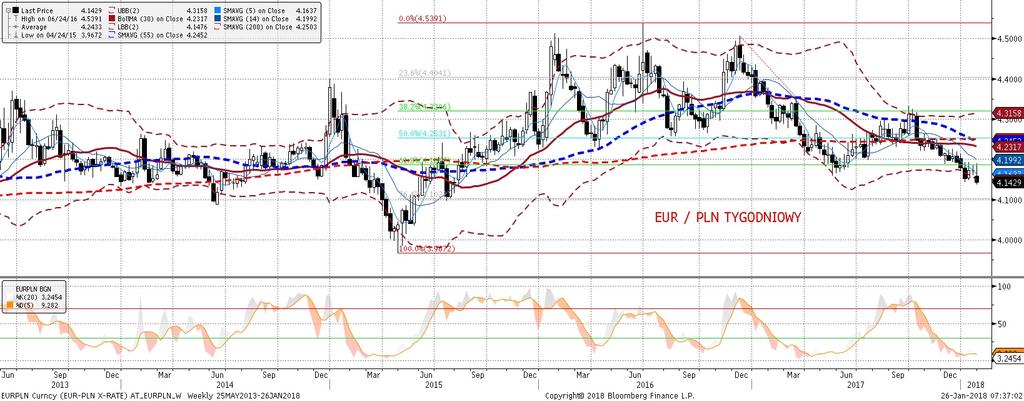Click the dark red BolMA (30) swatch
1024x401 pixels.
coord(112,18)
